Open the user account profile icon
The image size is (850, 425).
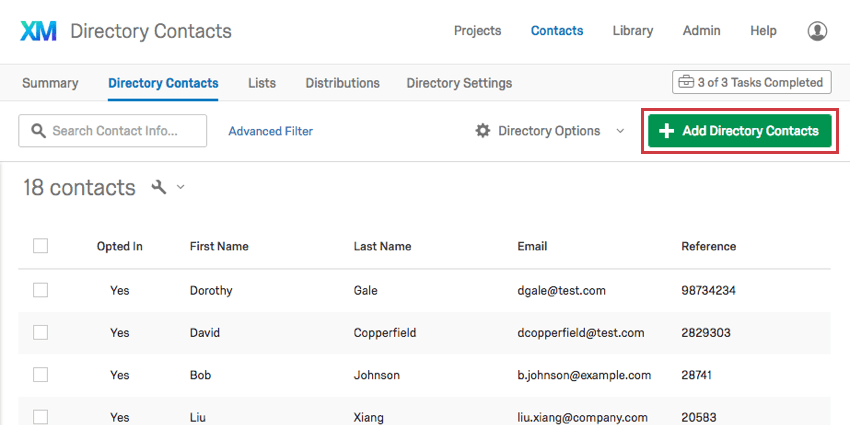(x=817, y=31)
